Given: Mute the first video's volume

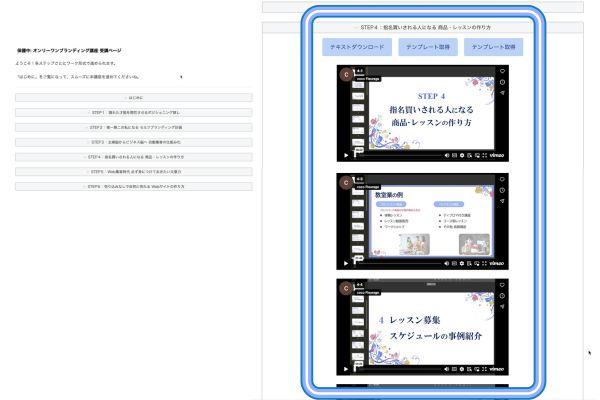Looking at the screenshot, I should tap(447, 155).
